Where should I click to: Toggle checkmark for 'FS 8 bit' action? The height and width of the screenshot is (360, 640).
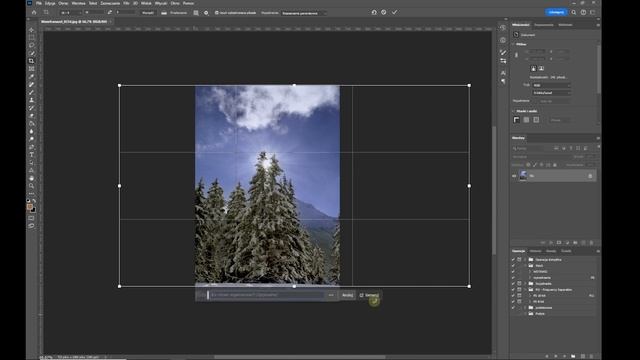513,302
